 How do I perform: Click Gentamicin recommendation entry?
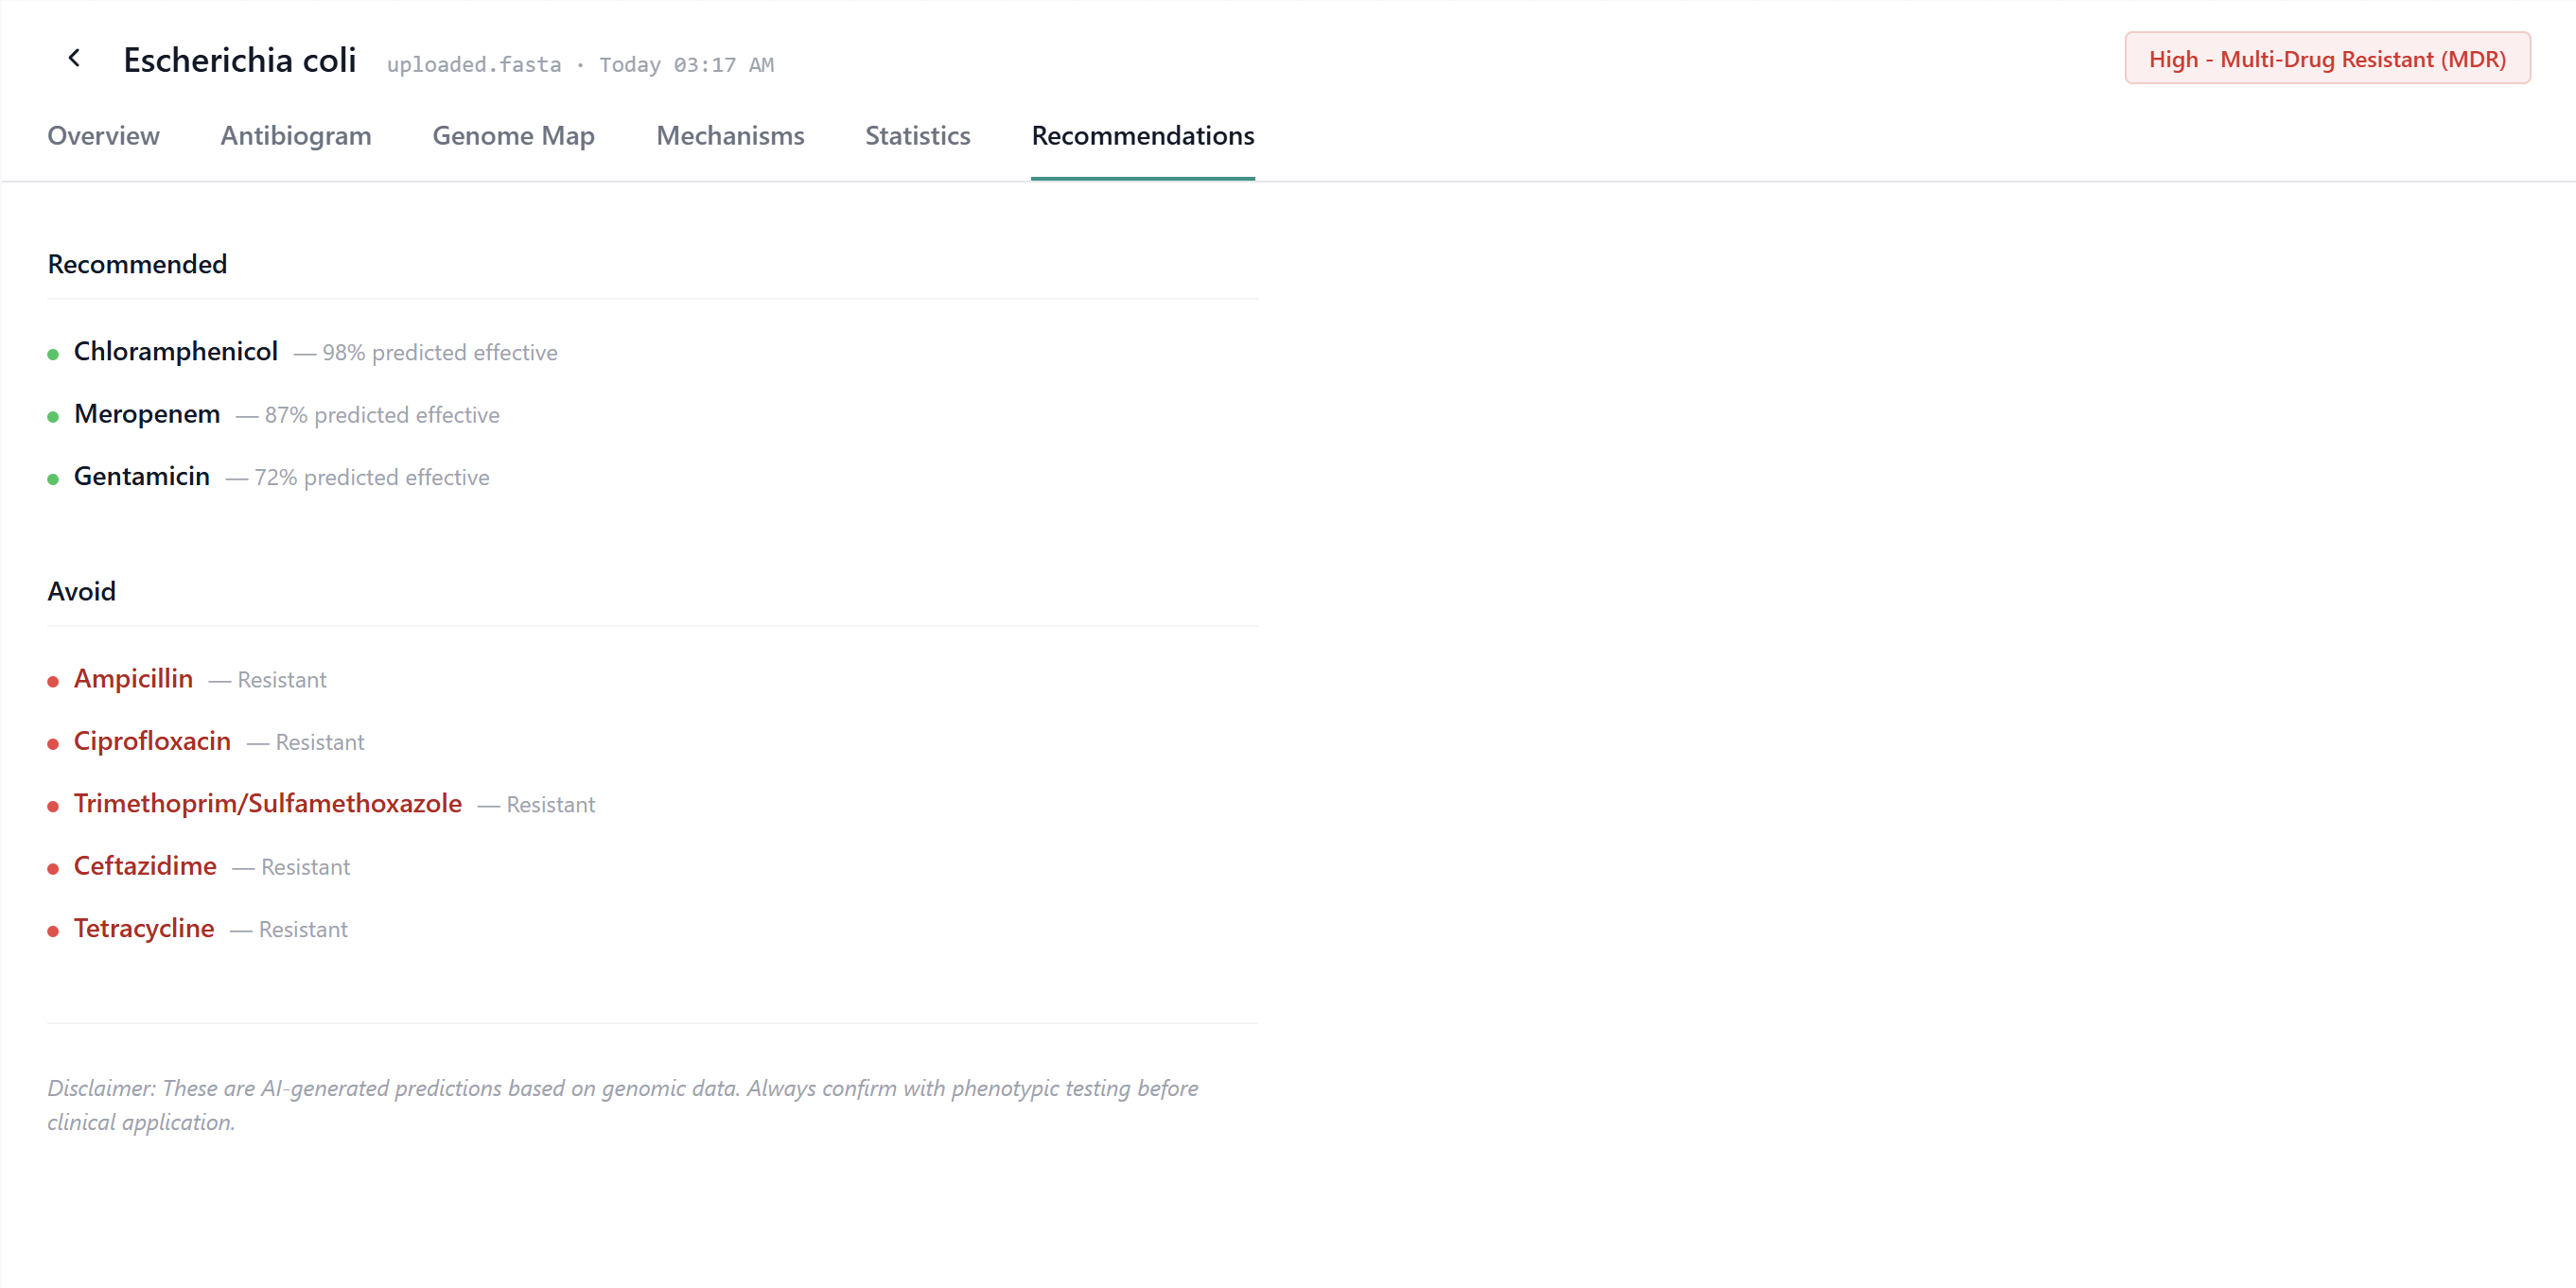pos(142,477)
